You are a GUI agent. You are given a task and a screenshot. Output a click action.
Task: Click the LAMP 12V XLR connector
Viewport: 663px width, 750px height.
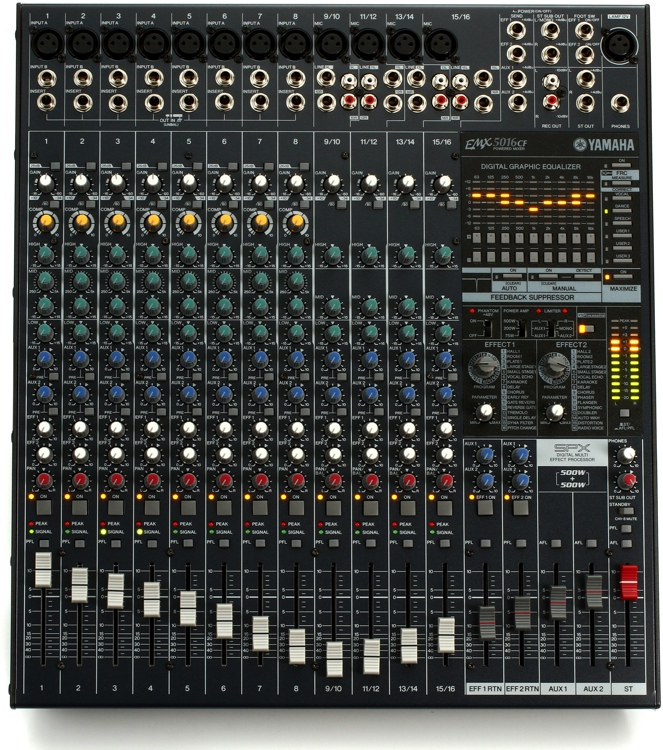(x=619, y=44)
